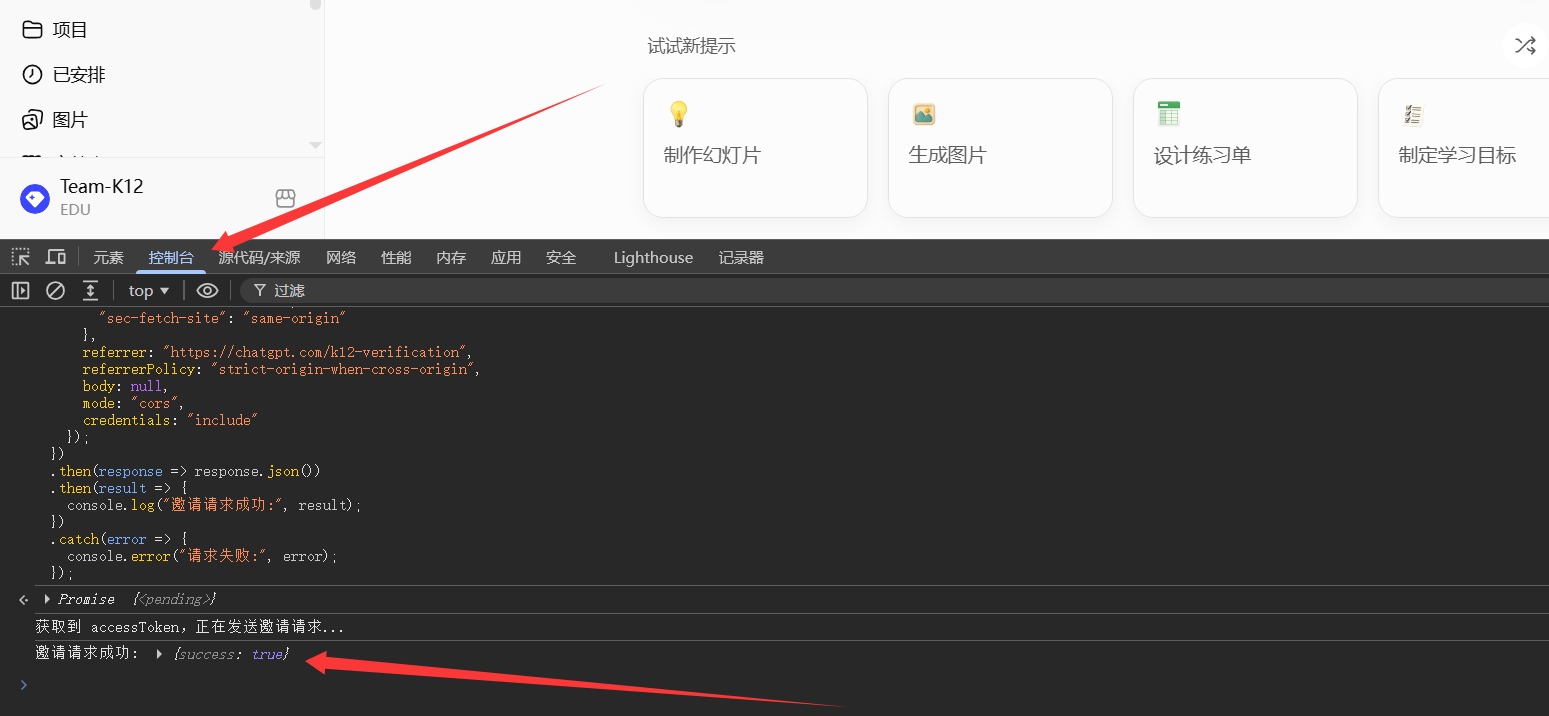Click the checklist icon on 制定学习目标
This screenshot has width=1549, height=716.
(x=1413, y=114)
